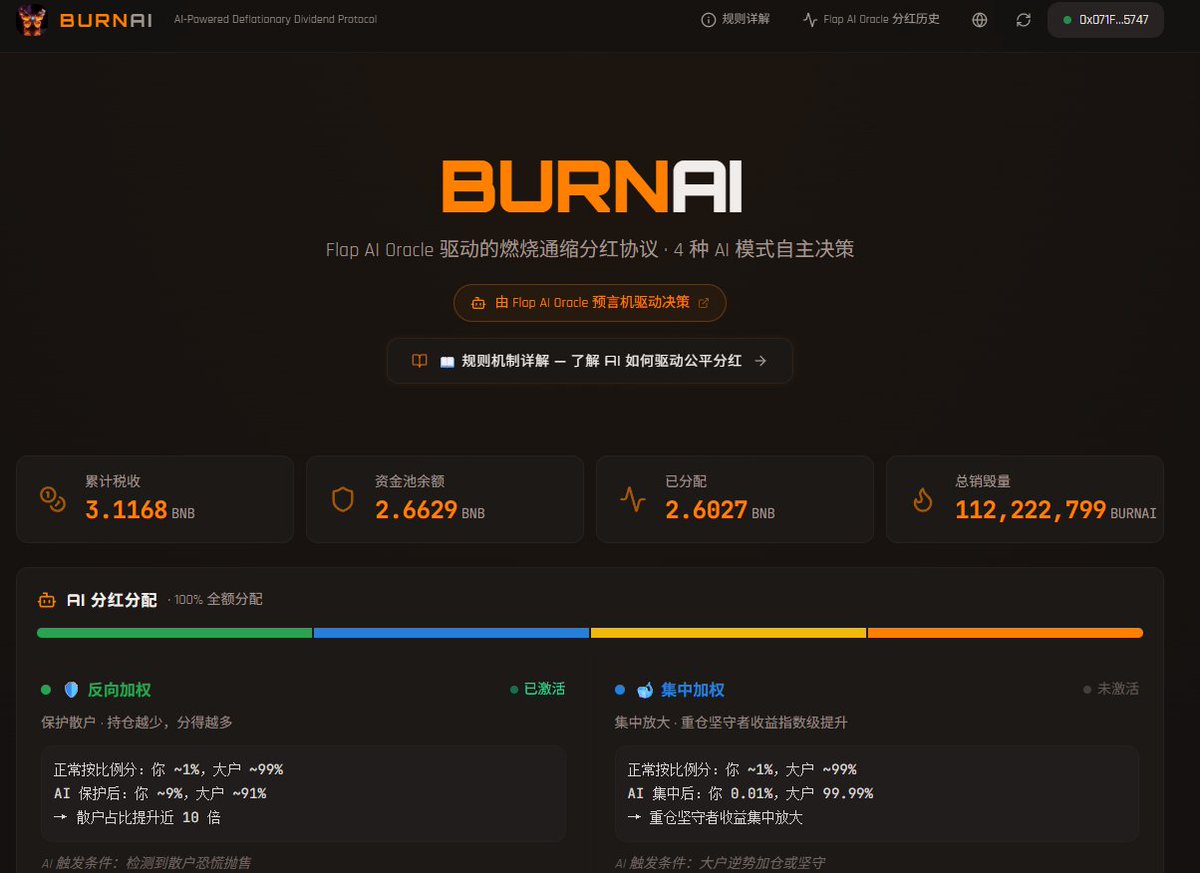Click the coins icon beside 累计税收
Screen dimensions: 1200x873
coord(52,499)
